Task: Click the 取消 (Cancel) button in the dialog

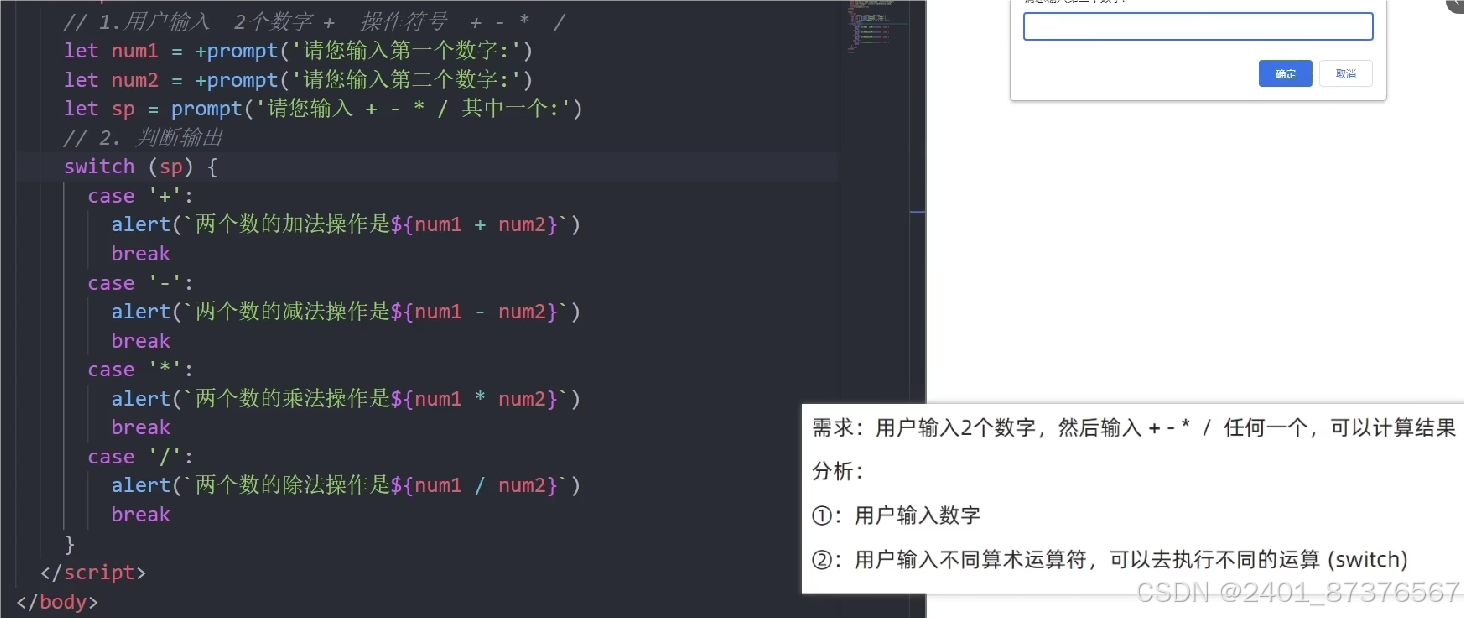Action: (1345, 73)
